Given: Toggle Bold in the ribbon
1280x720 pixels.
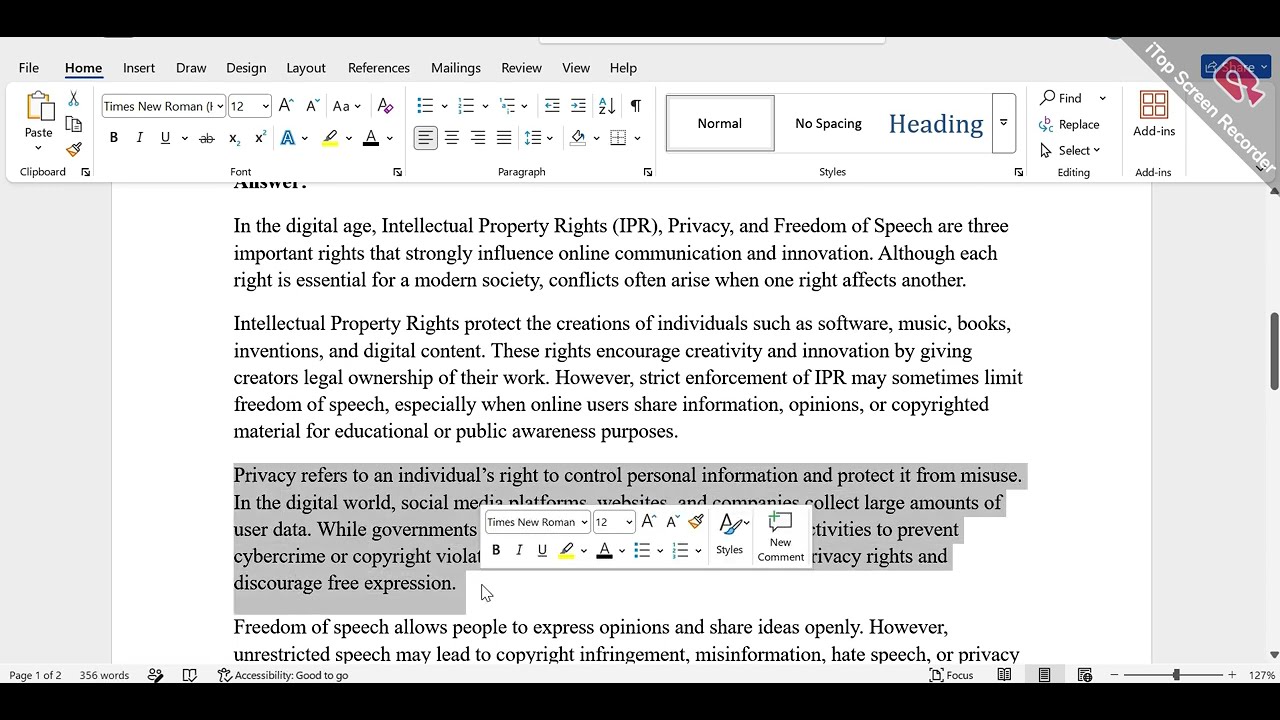Looking at the screenshot, I should [x=114, y=138].
